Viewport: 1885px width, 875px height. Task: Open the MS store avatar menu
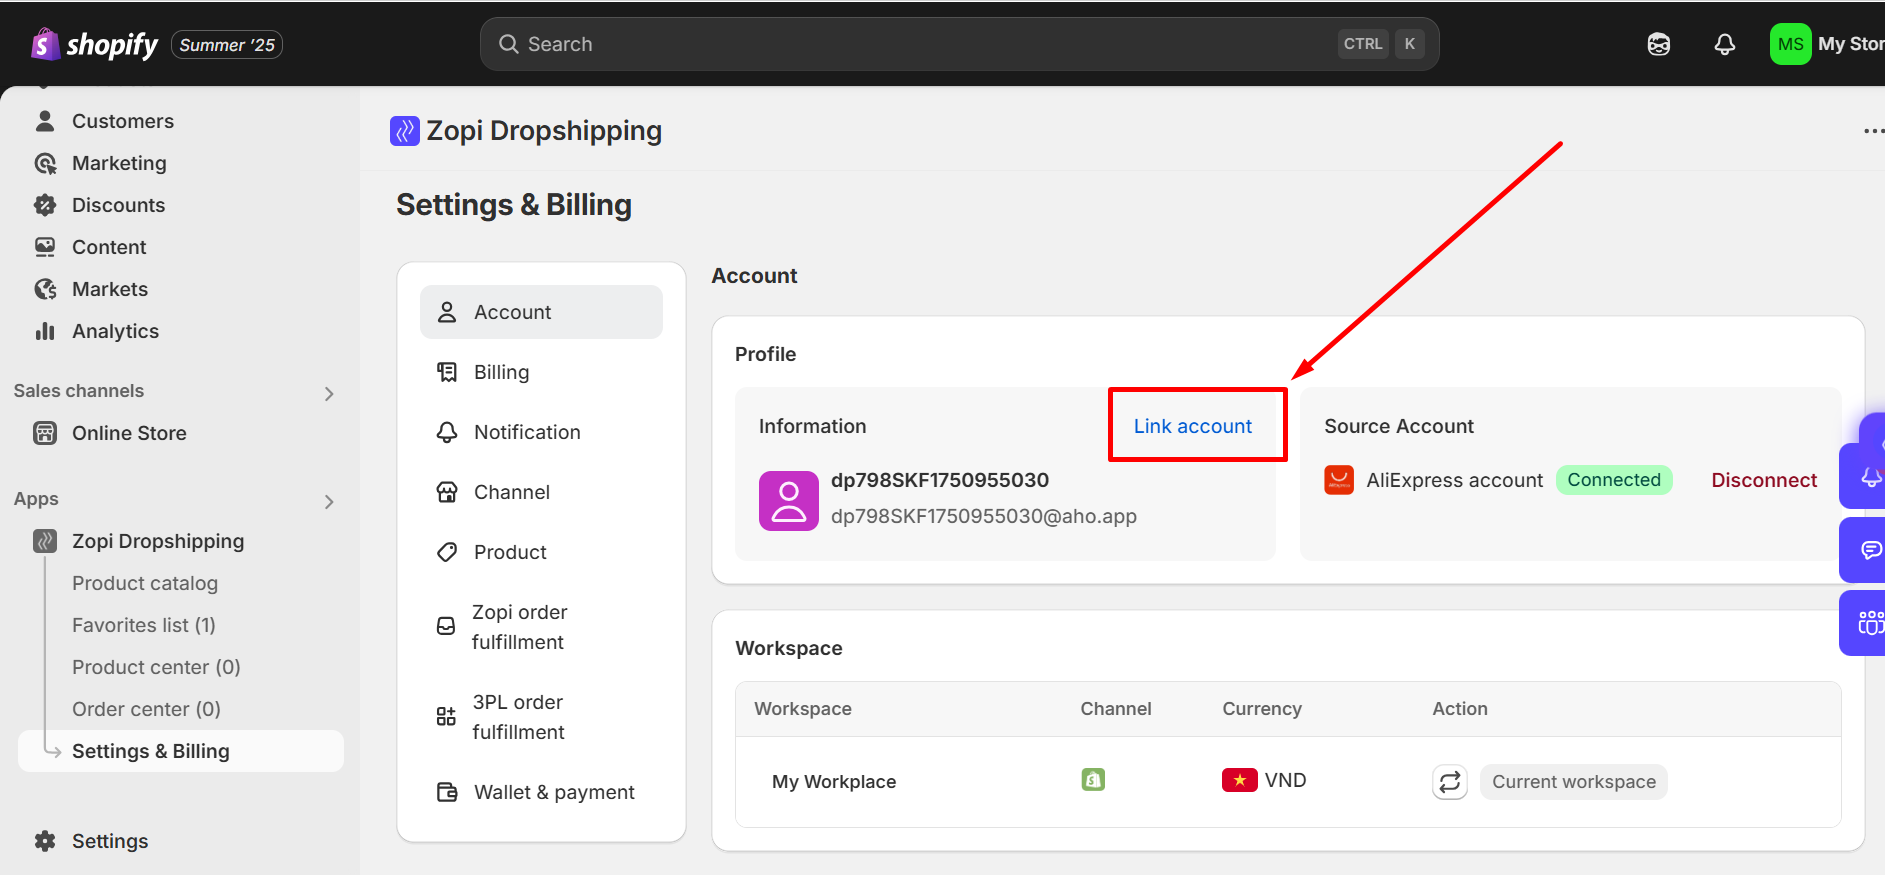[x=1790, y=44]
